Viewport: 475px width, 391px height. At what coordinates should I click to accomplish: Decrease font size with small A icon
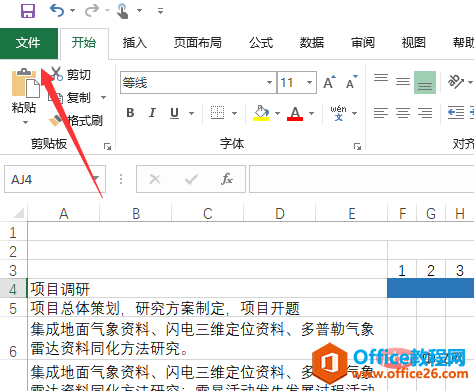[351, 82]
